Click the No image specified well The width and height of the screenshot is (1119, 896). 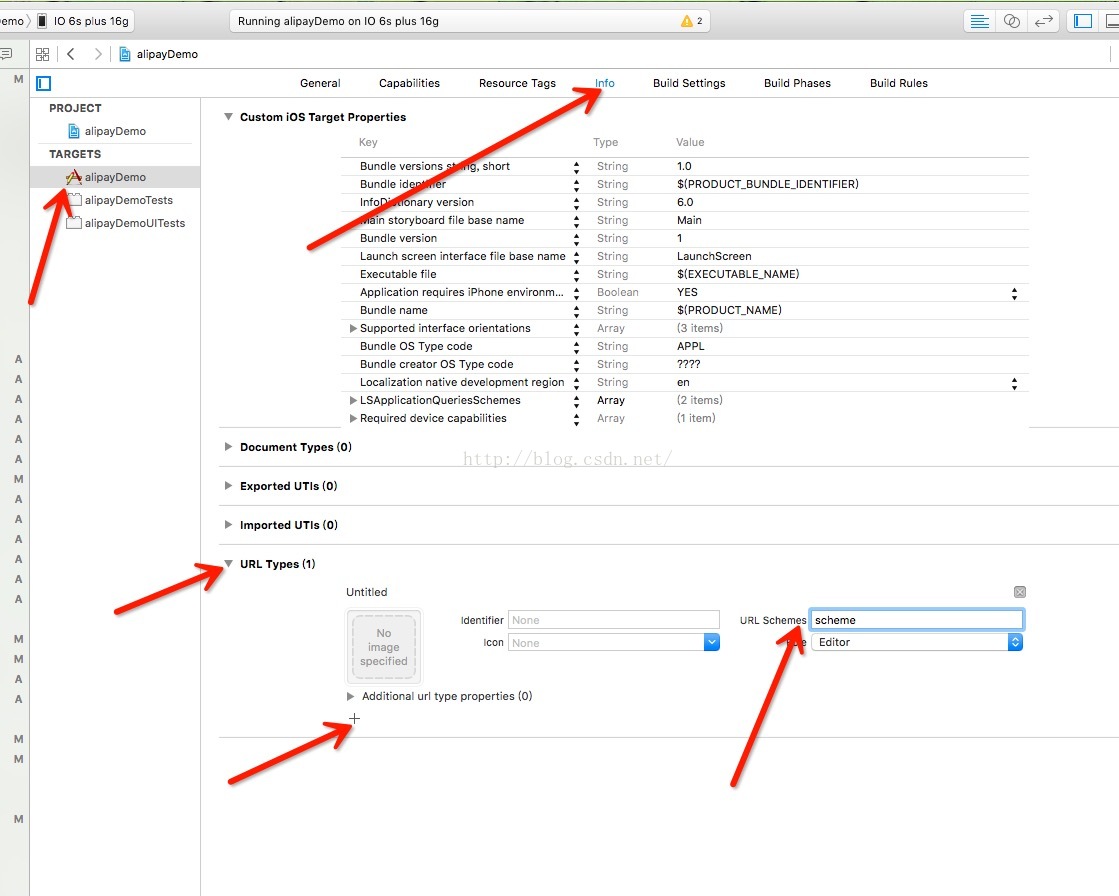tap(384, 647)
